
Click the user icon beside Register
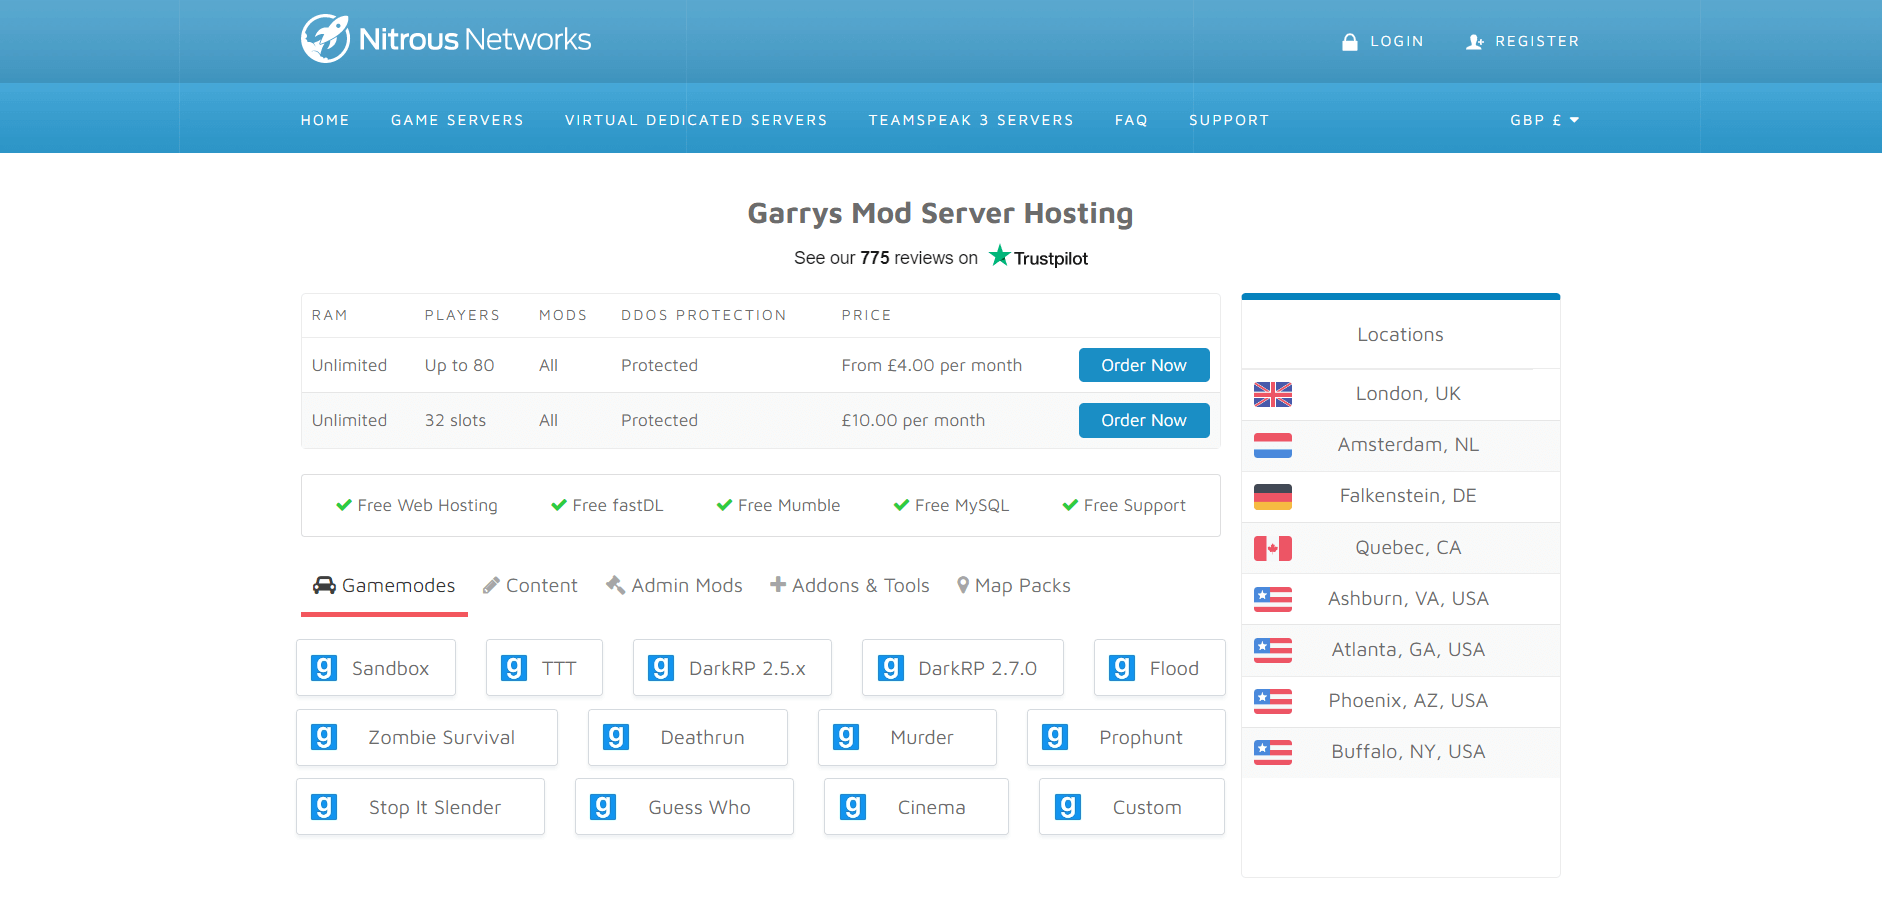1475,42
